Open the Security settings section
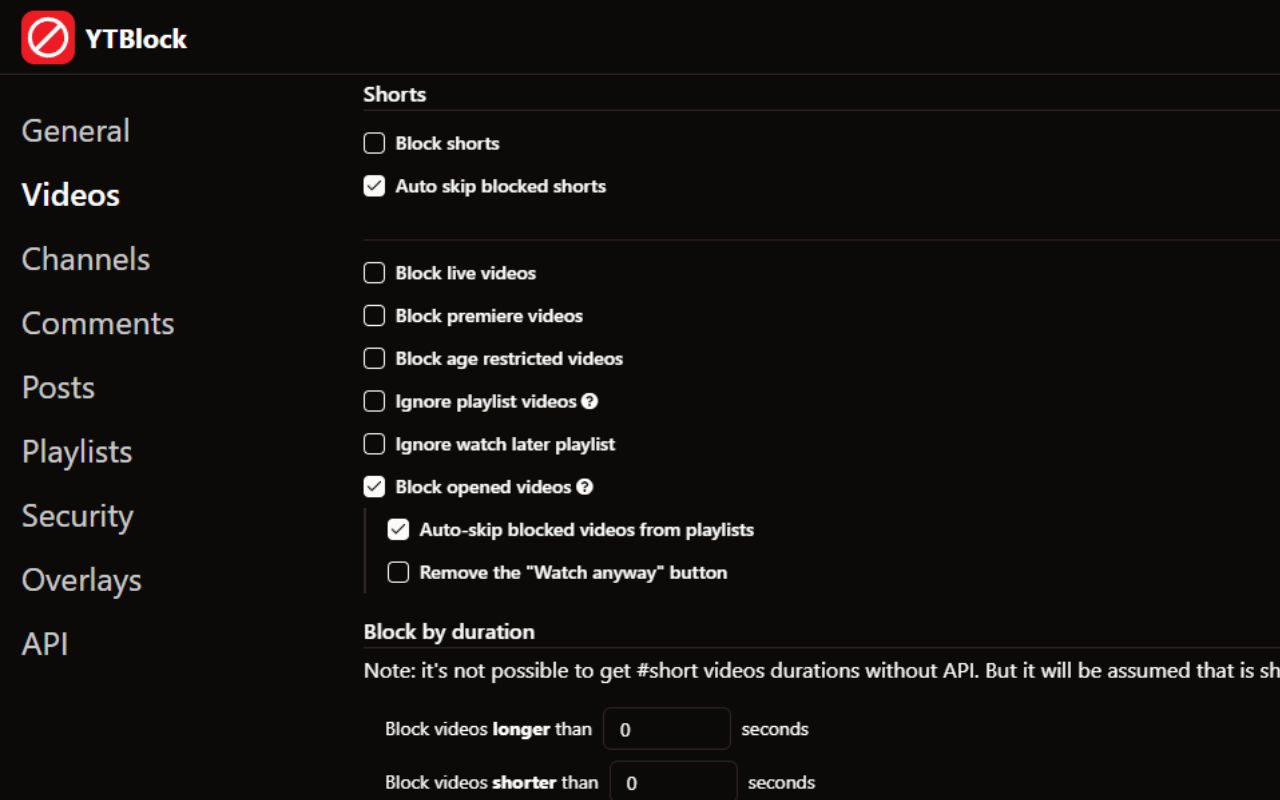This screenshot has width=1280, height=800. pyautogui.click(x=77, y=516)
